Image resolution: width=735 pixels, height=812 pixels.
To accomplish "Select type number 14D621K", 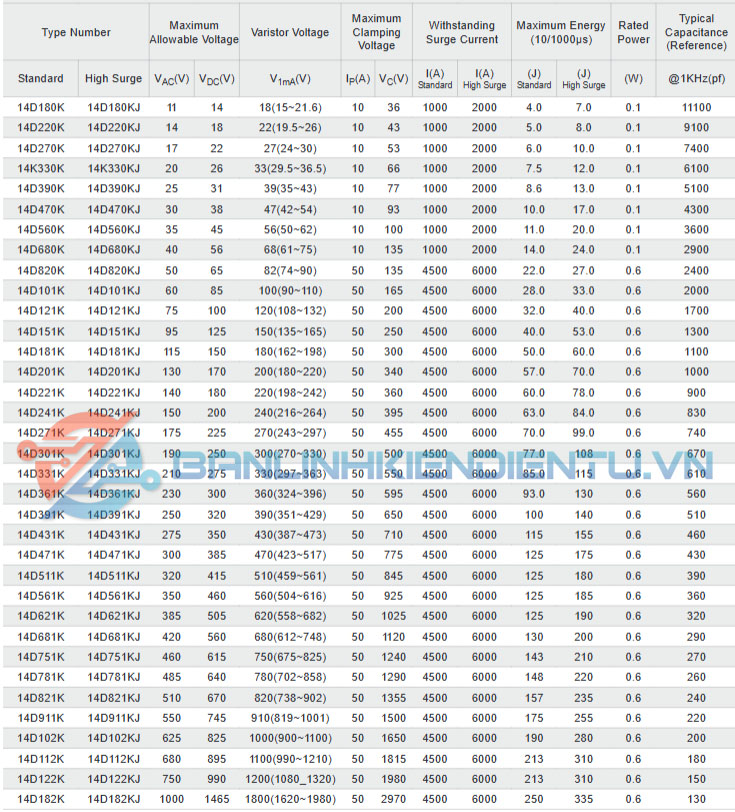I will click(41, 616).
